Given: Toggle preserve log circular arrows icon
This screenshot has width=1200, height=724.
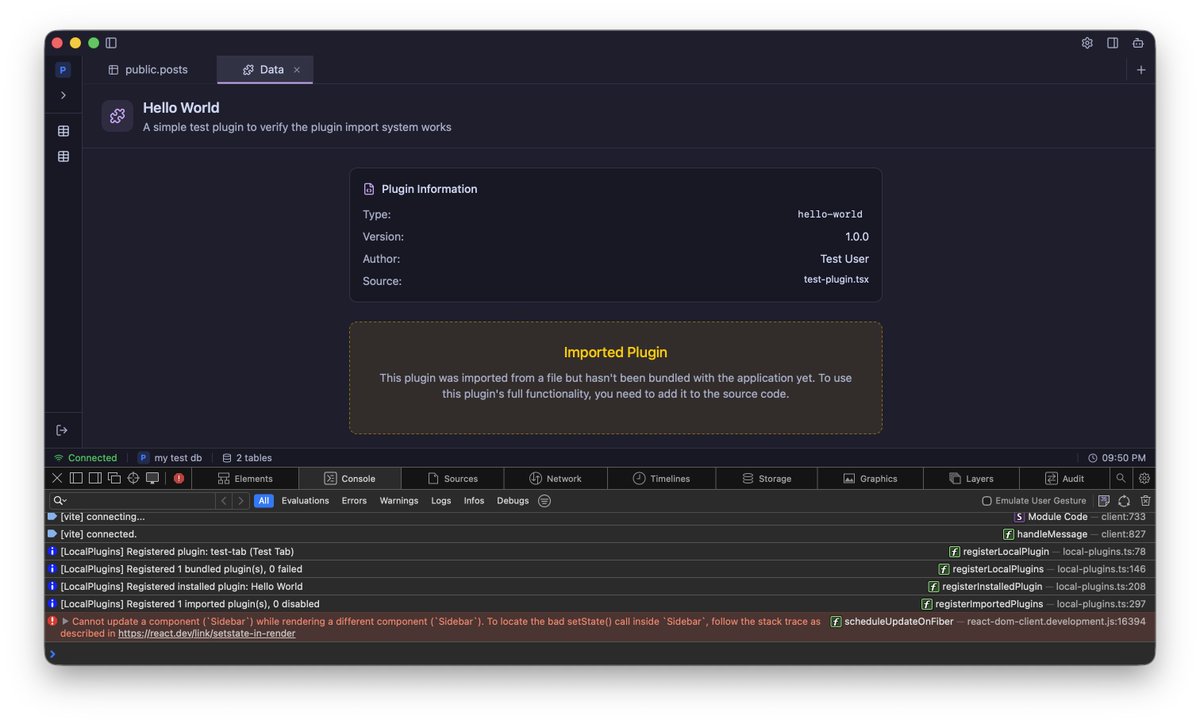Looking at the screenshot, I should pos(1124,500).
